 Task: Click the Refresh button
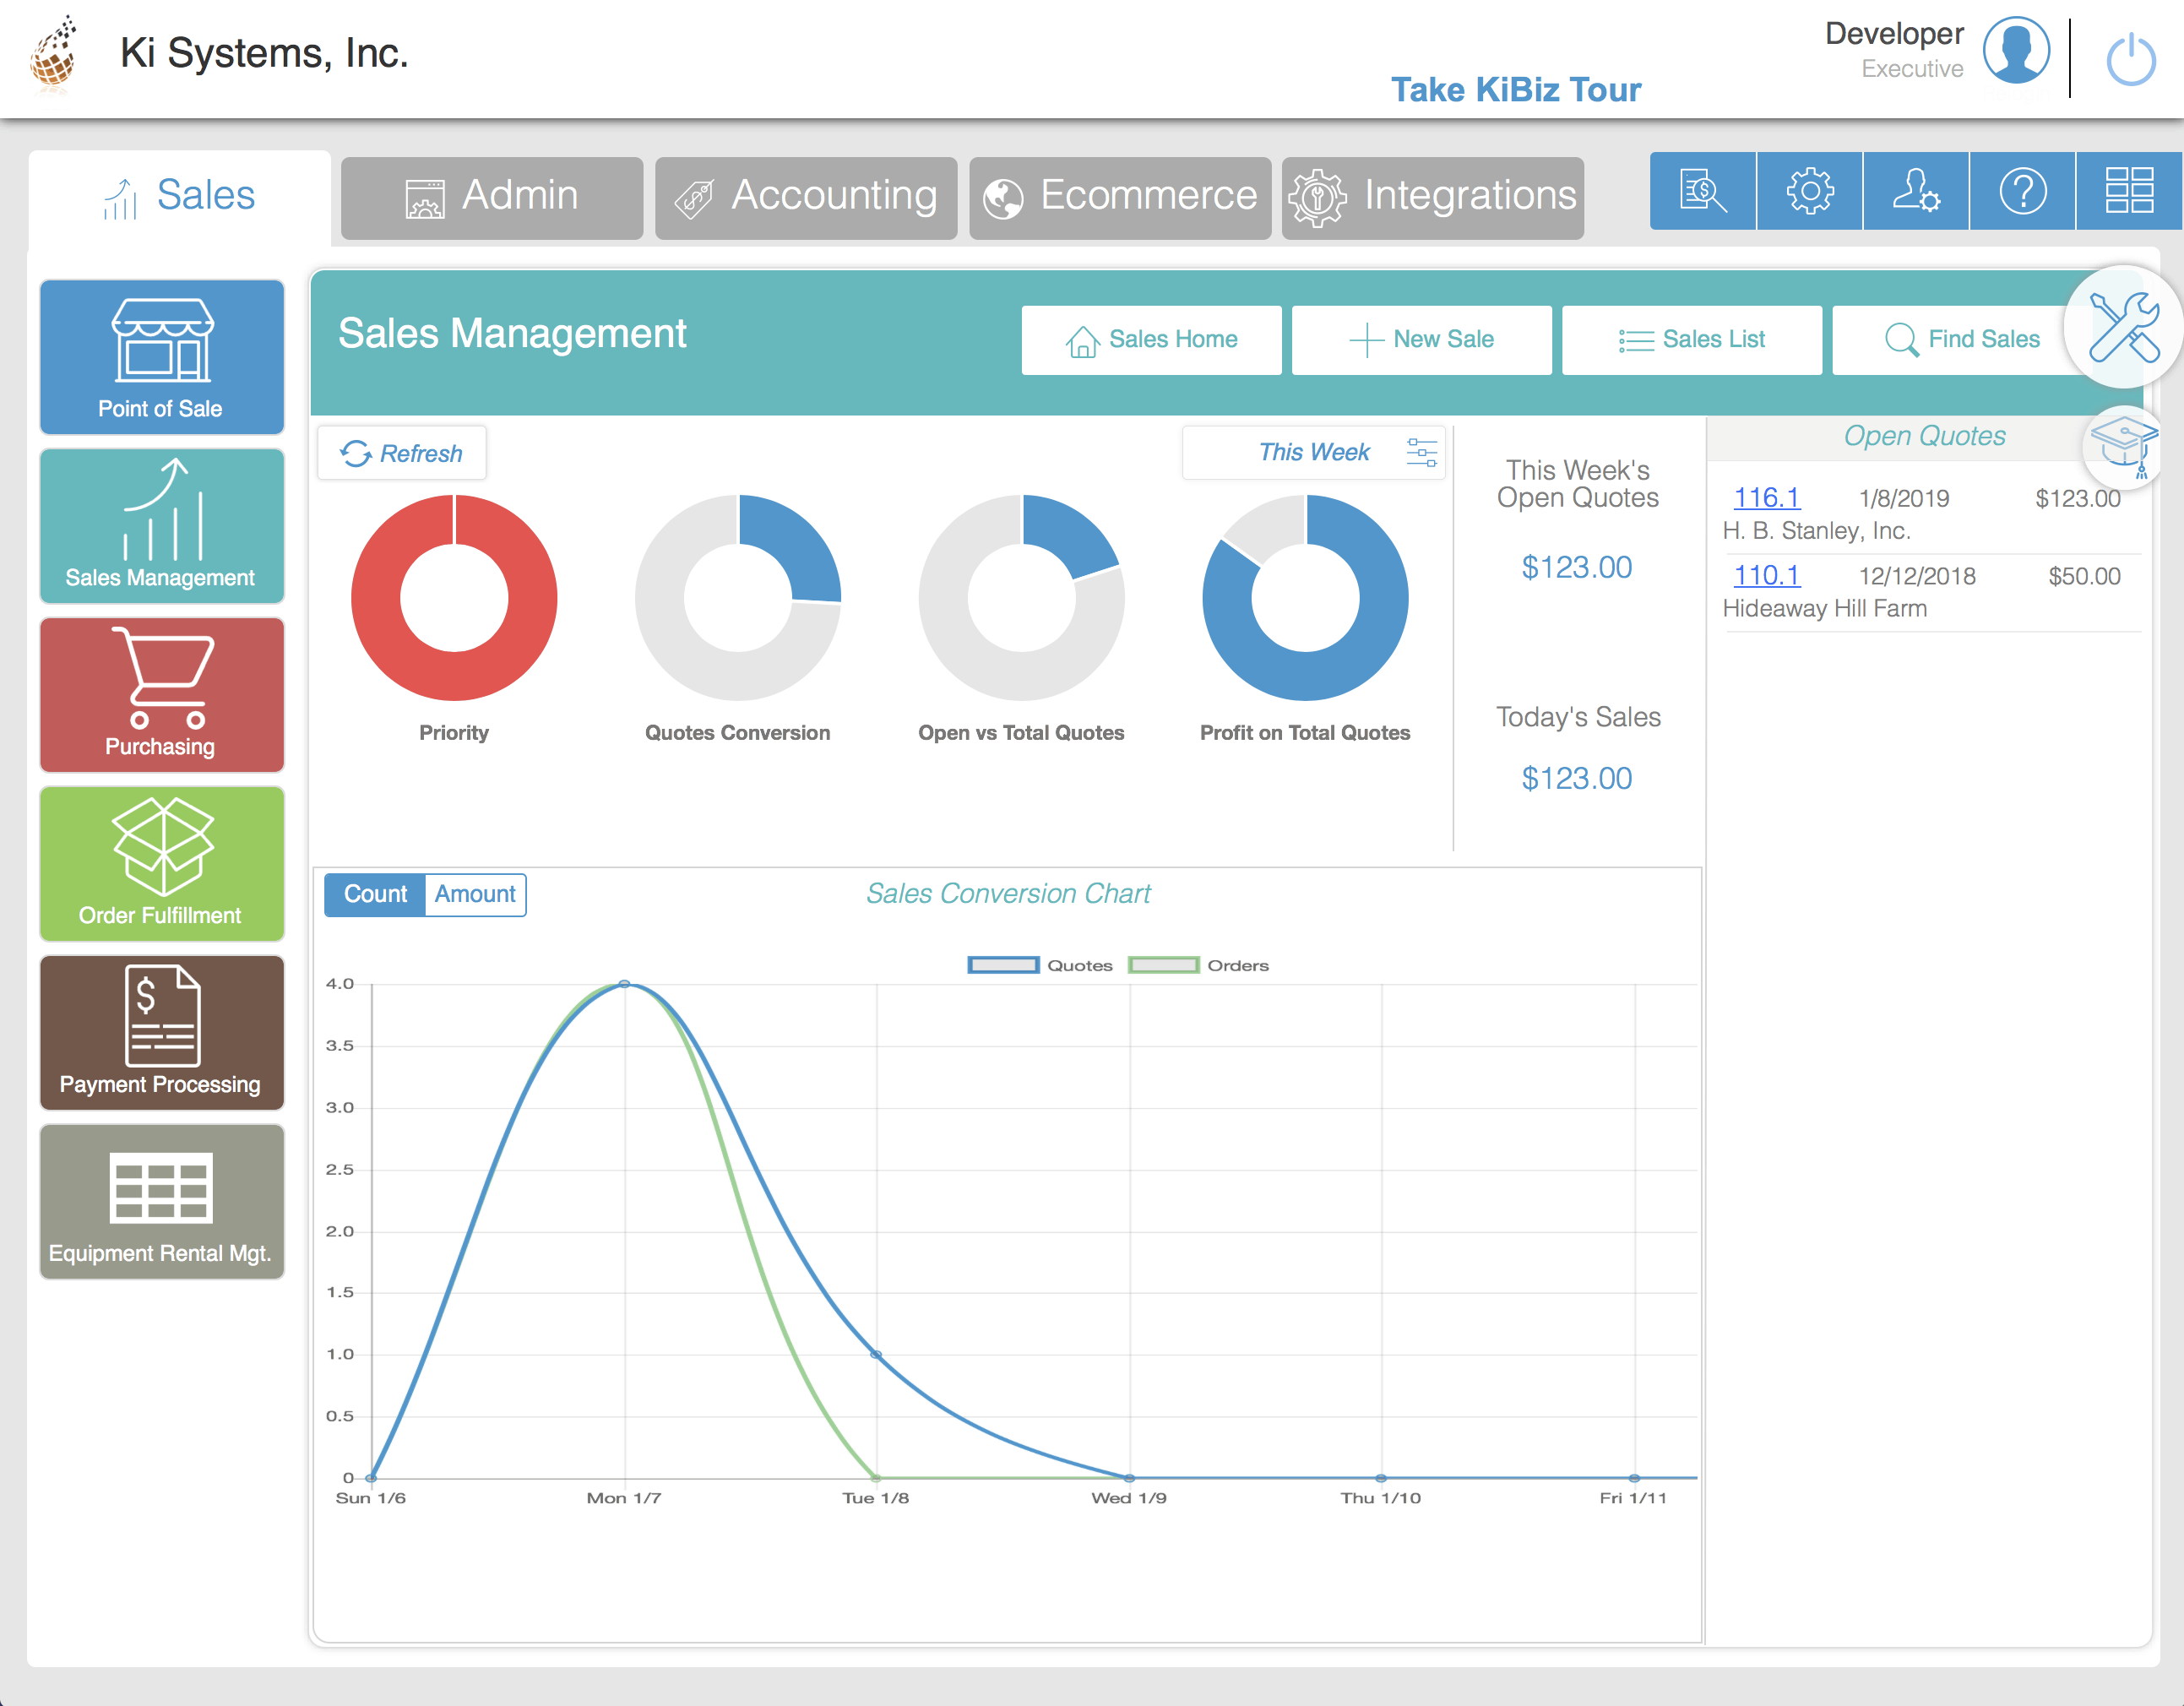pos(402,454)
